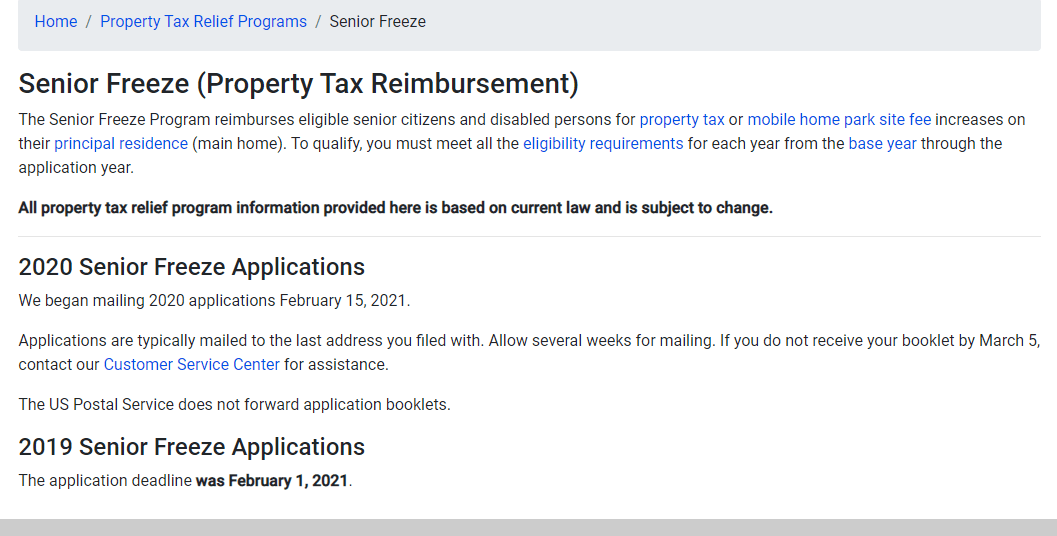Viewport: 1057px width, 536px height.
Task: Click the US Postal Service notice text
Action: coord(234,404)
